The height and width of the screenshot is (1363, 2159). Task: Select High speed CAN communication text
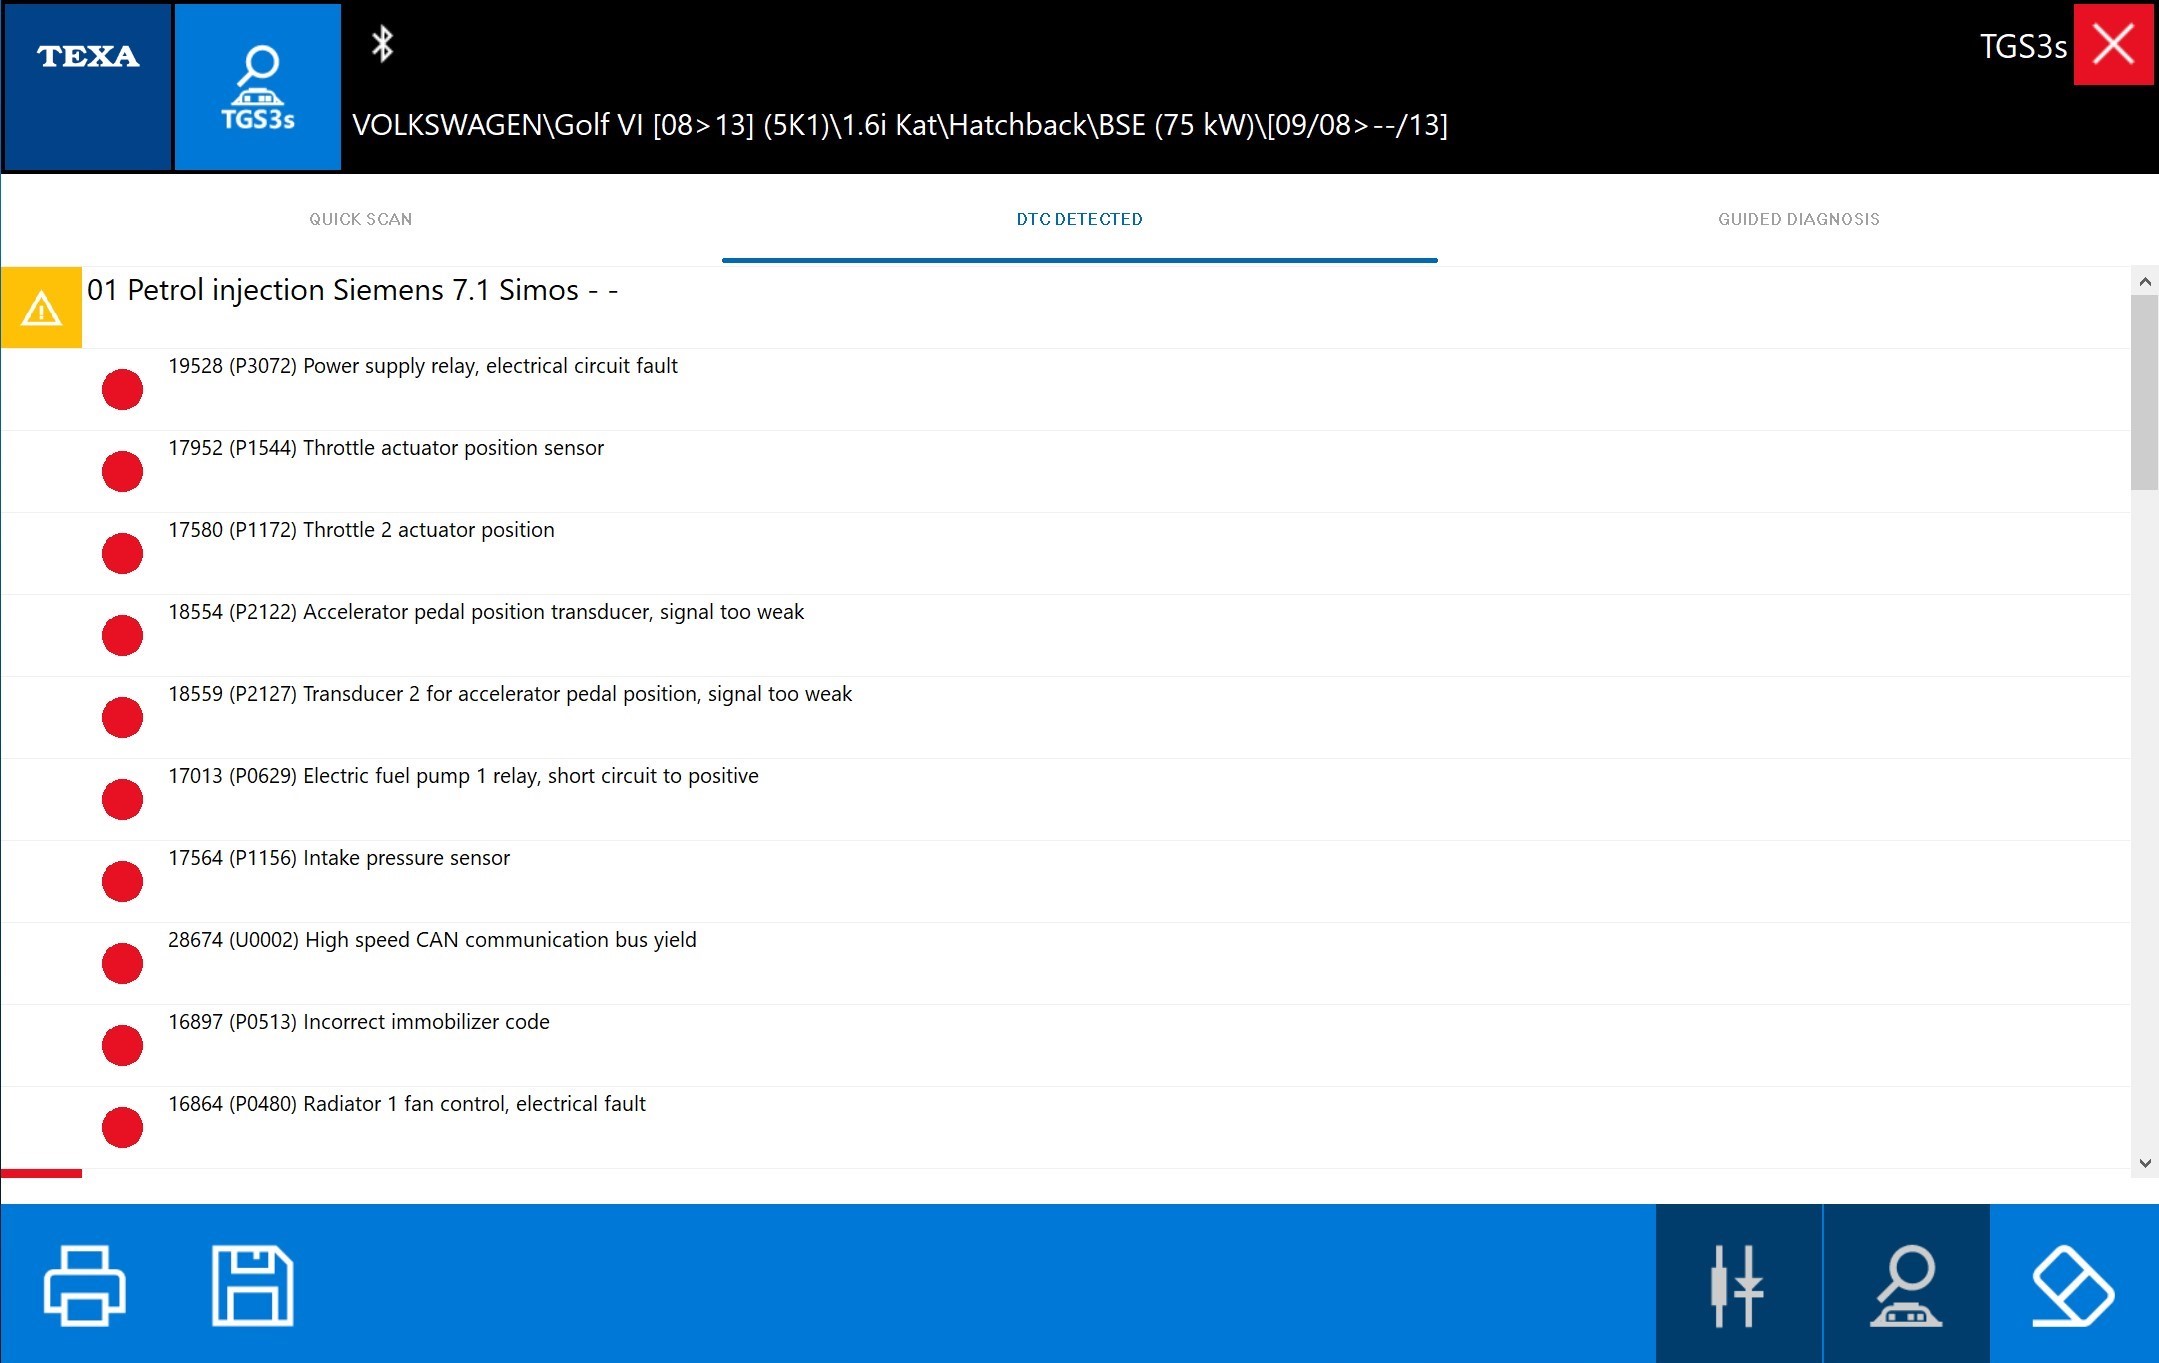click(x=432, y=940)
